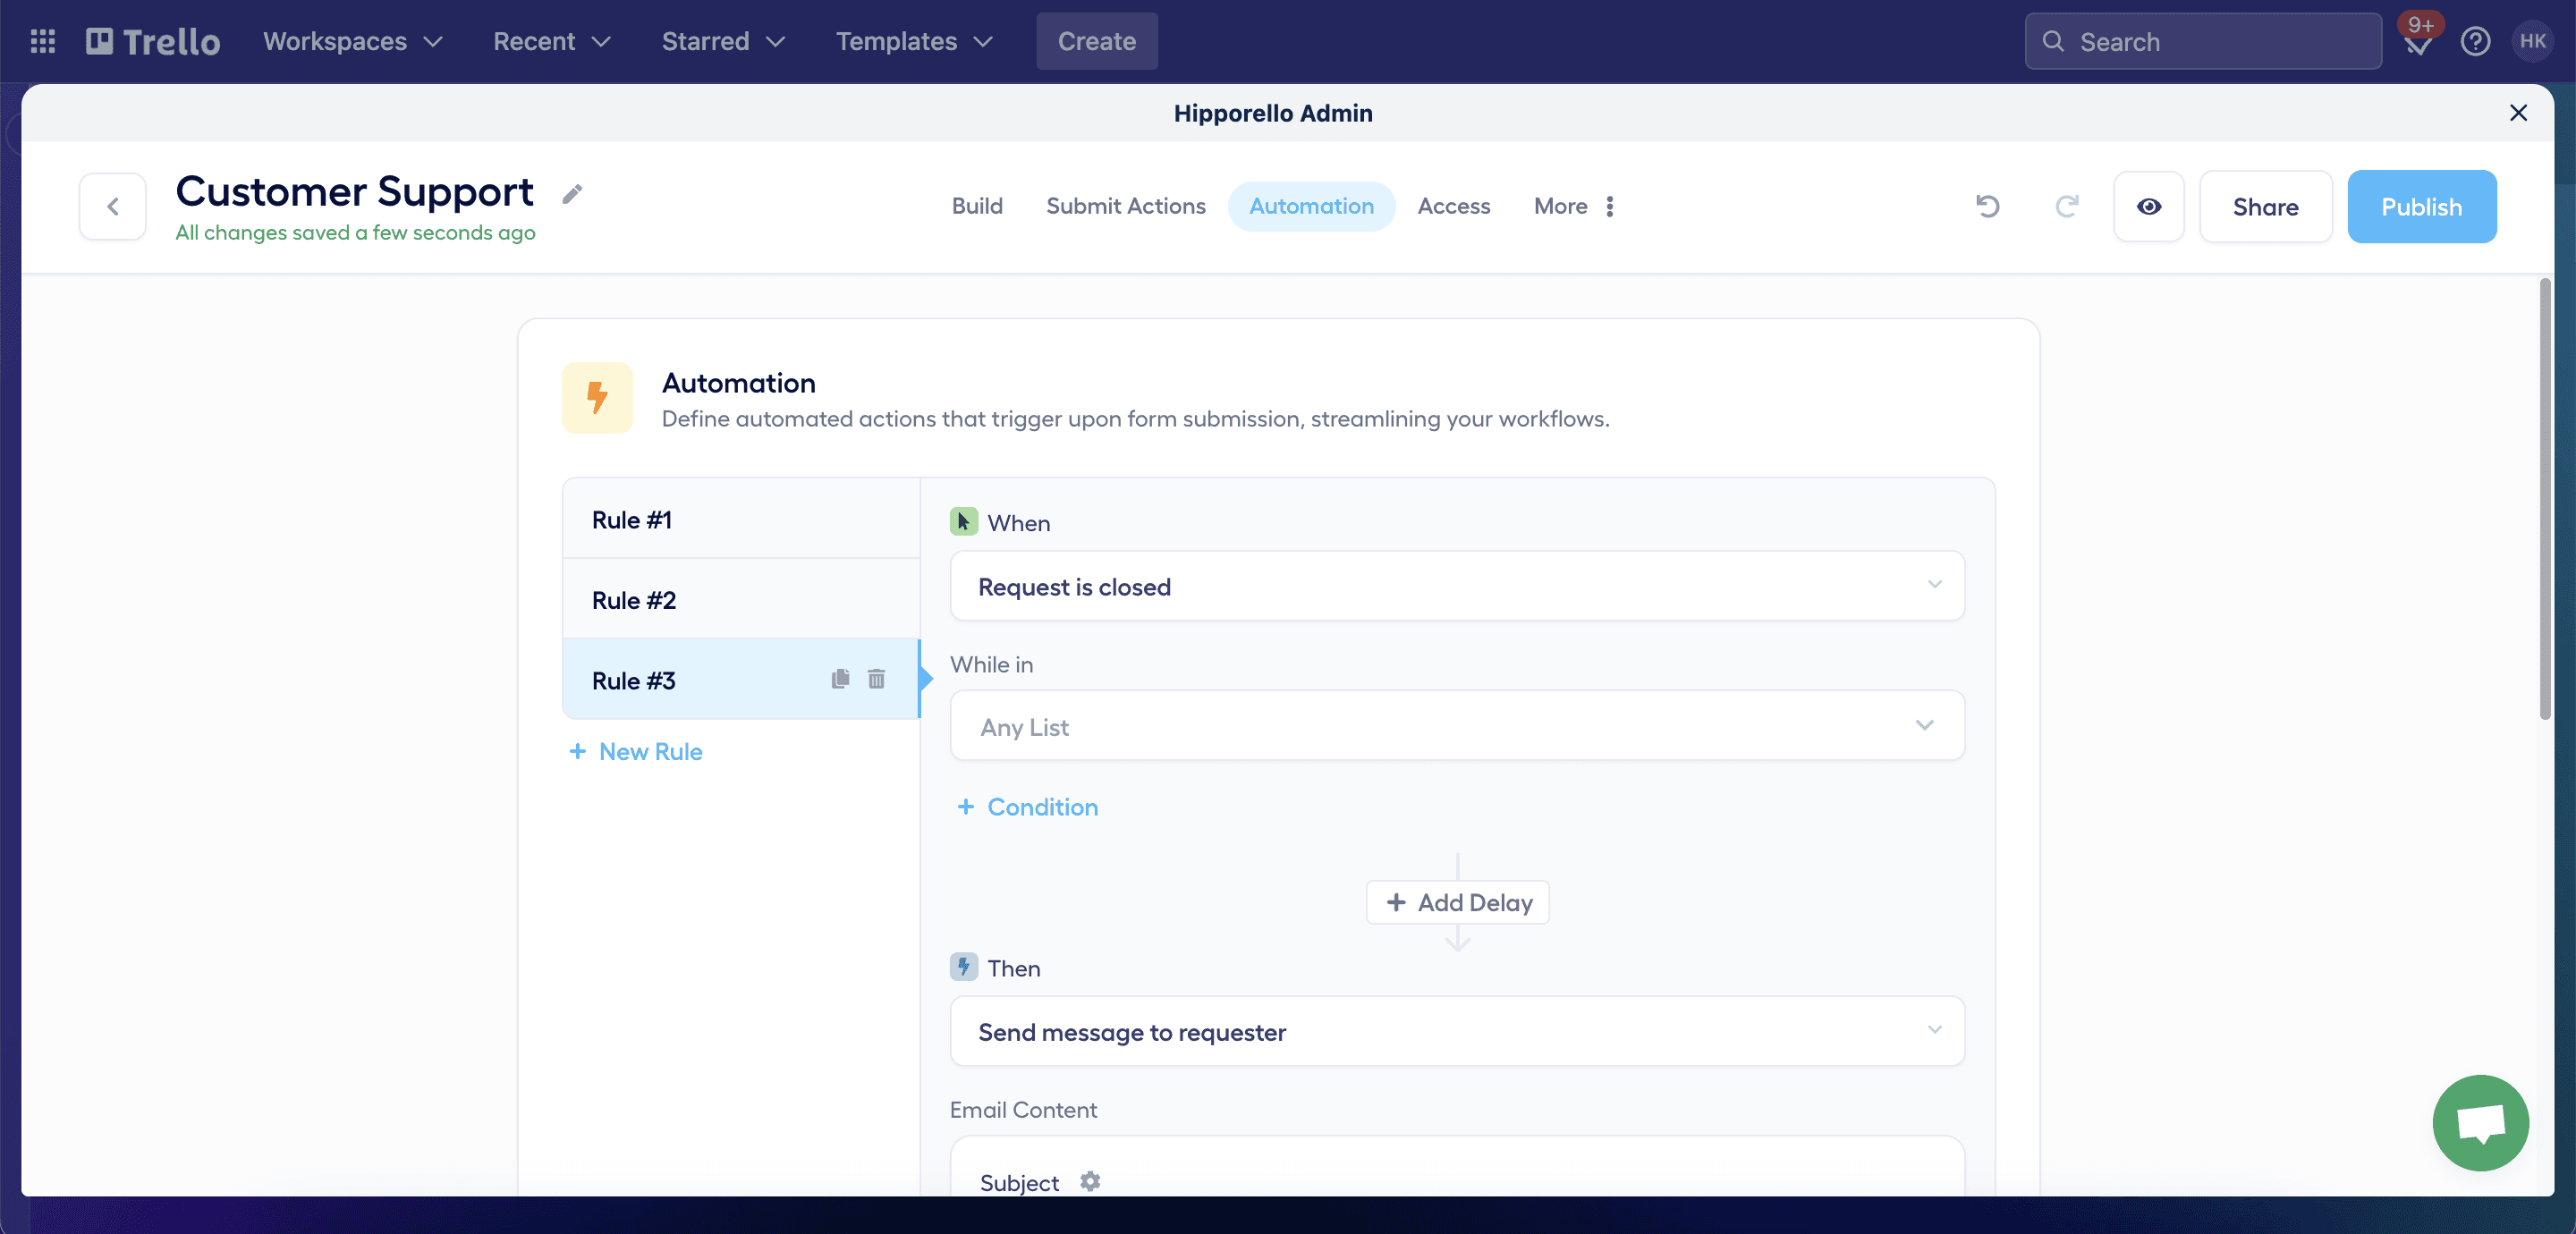Click the 'Email Content' label
Image resolution: width=2576 pixels, height=1234 pixels.
(x=1023, y=1109)
